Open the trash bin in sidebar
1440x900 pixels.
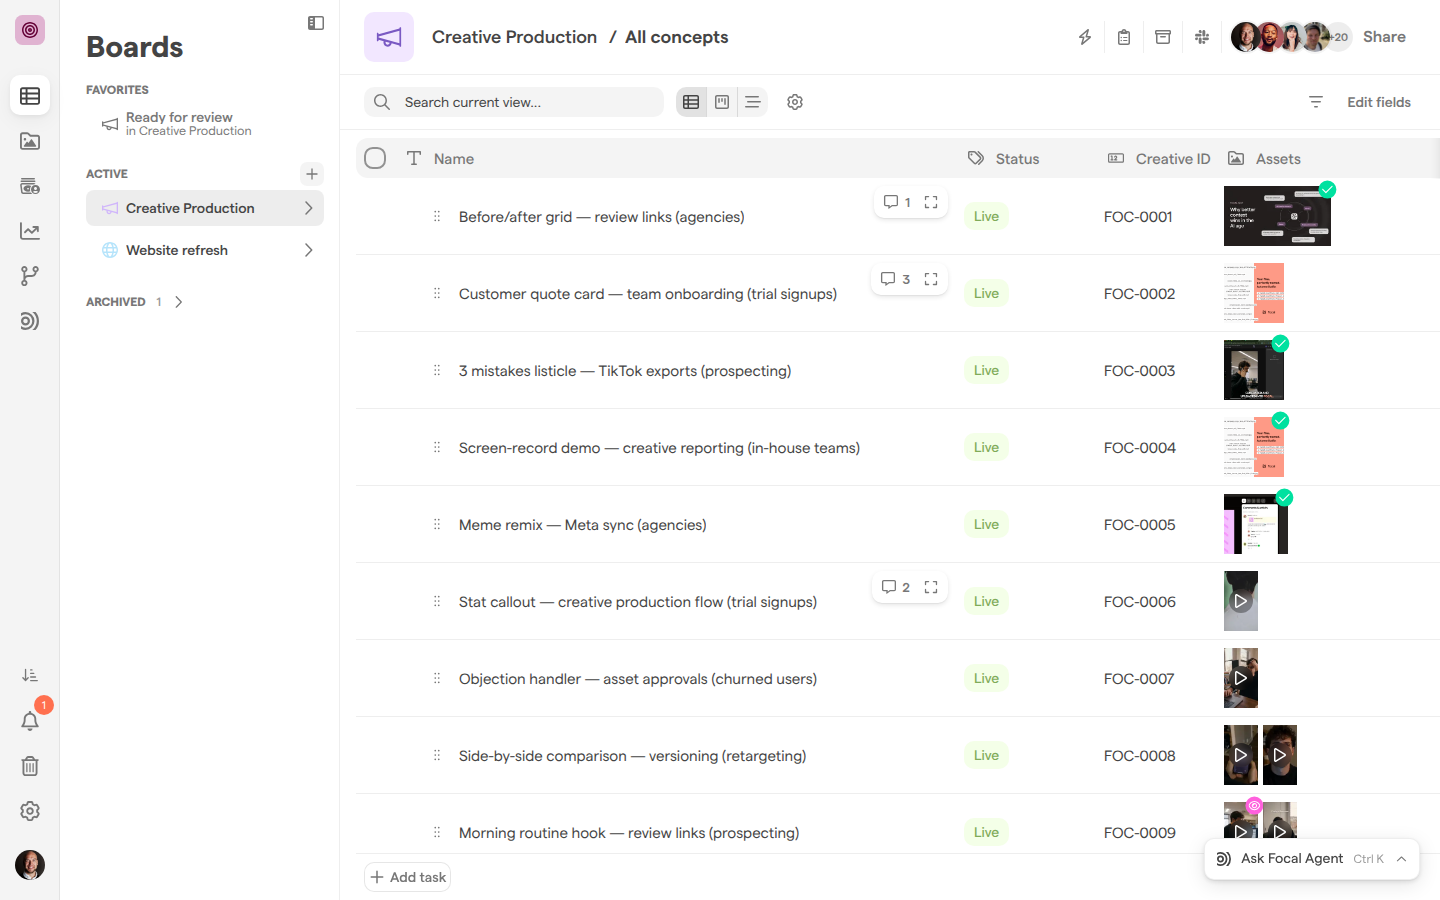tap(30, 766)
